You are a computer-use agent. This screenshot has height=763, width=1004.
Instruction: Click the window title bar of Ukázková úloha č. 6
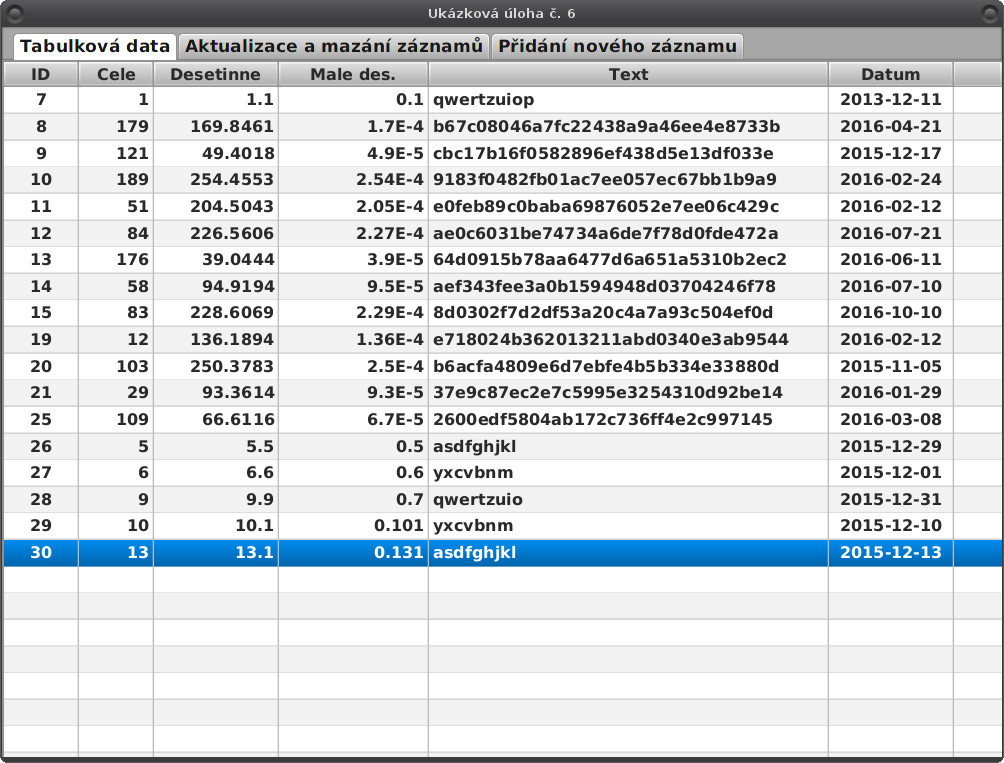[x=502, y=12]
